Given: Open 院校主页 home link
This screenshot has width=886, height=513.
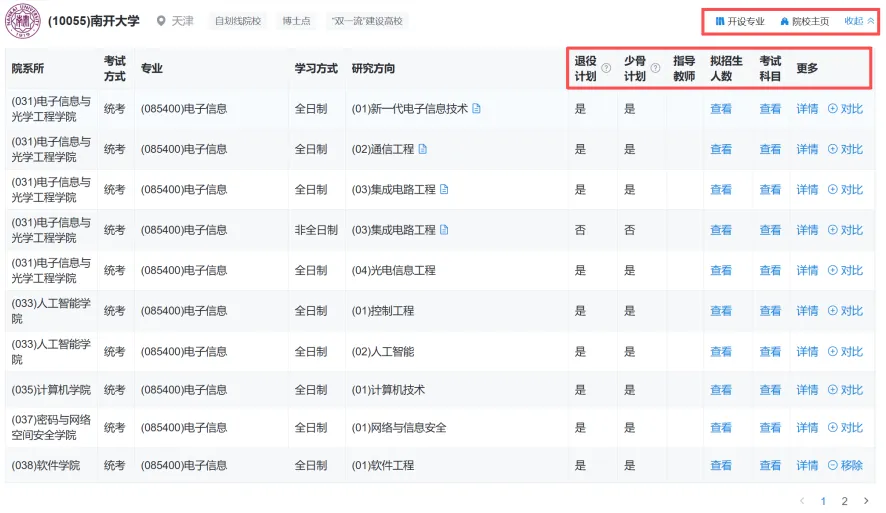Looking at the screenshot, I should 804,21.
